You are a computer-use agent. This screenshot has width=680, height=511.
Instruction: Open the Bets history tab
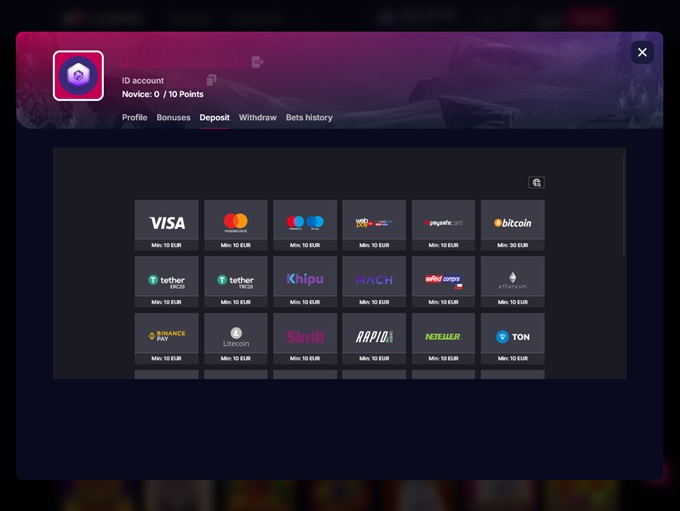click(309, 118)
